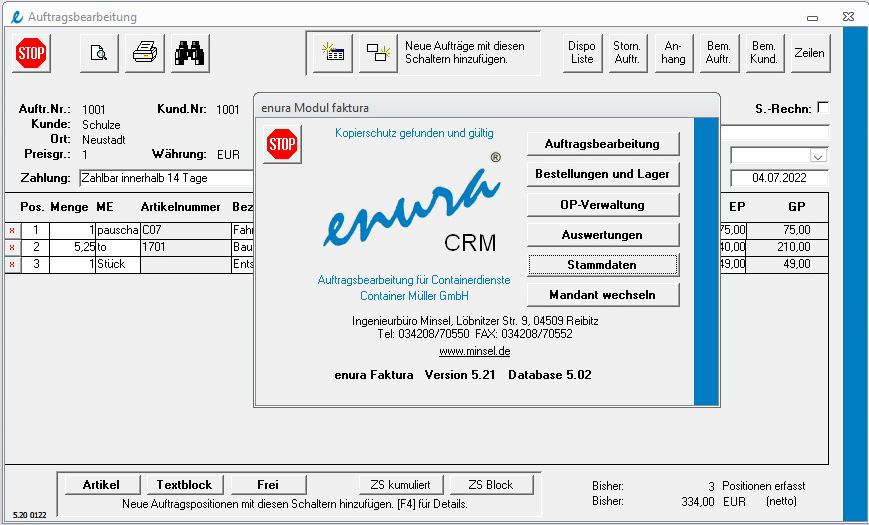Viewport: 869px width, 525px height.
Task: Click the printer icon in toolbar
Action: [x=145, y=53]
